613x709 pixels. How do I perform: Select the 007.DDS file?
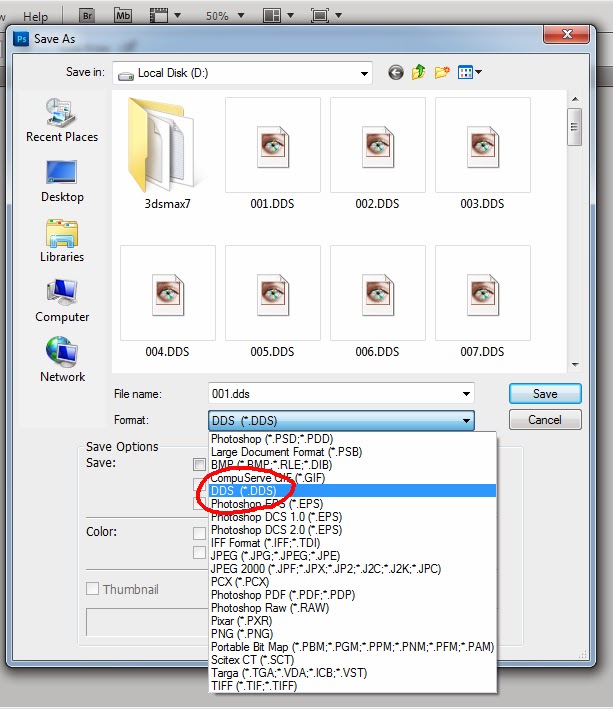pyautogui.click(x=482, y=302)
